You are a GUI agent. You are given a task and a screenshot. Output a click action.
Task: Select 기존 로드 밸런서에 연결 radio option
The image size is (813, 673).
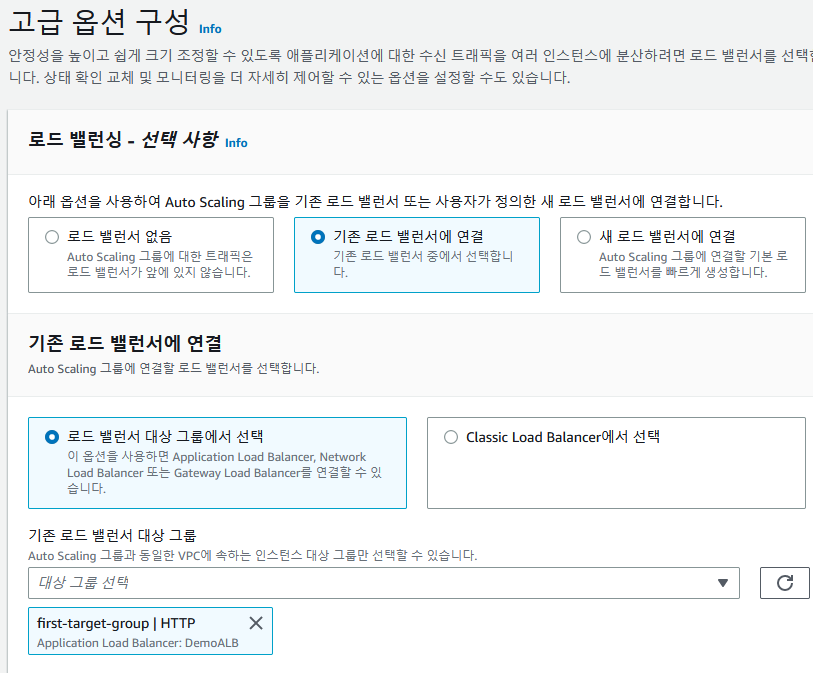click(x=318, y=237)
